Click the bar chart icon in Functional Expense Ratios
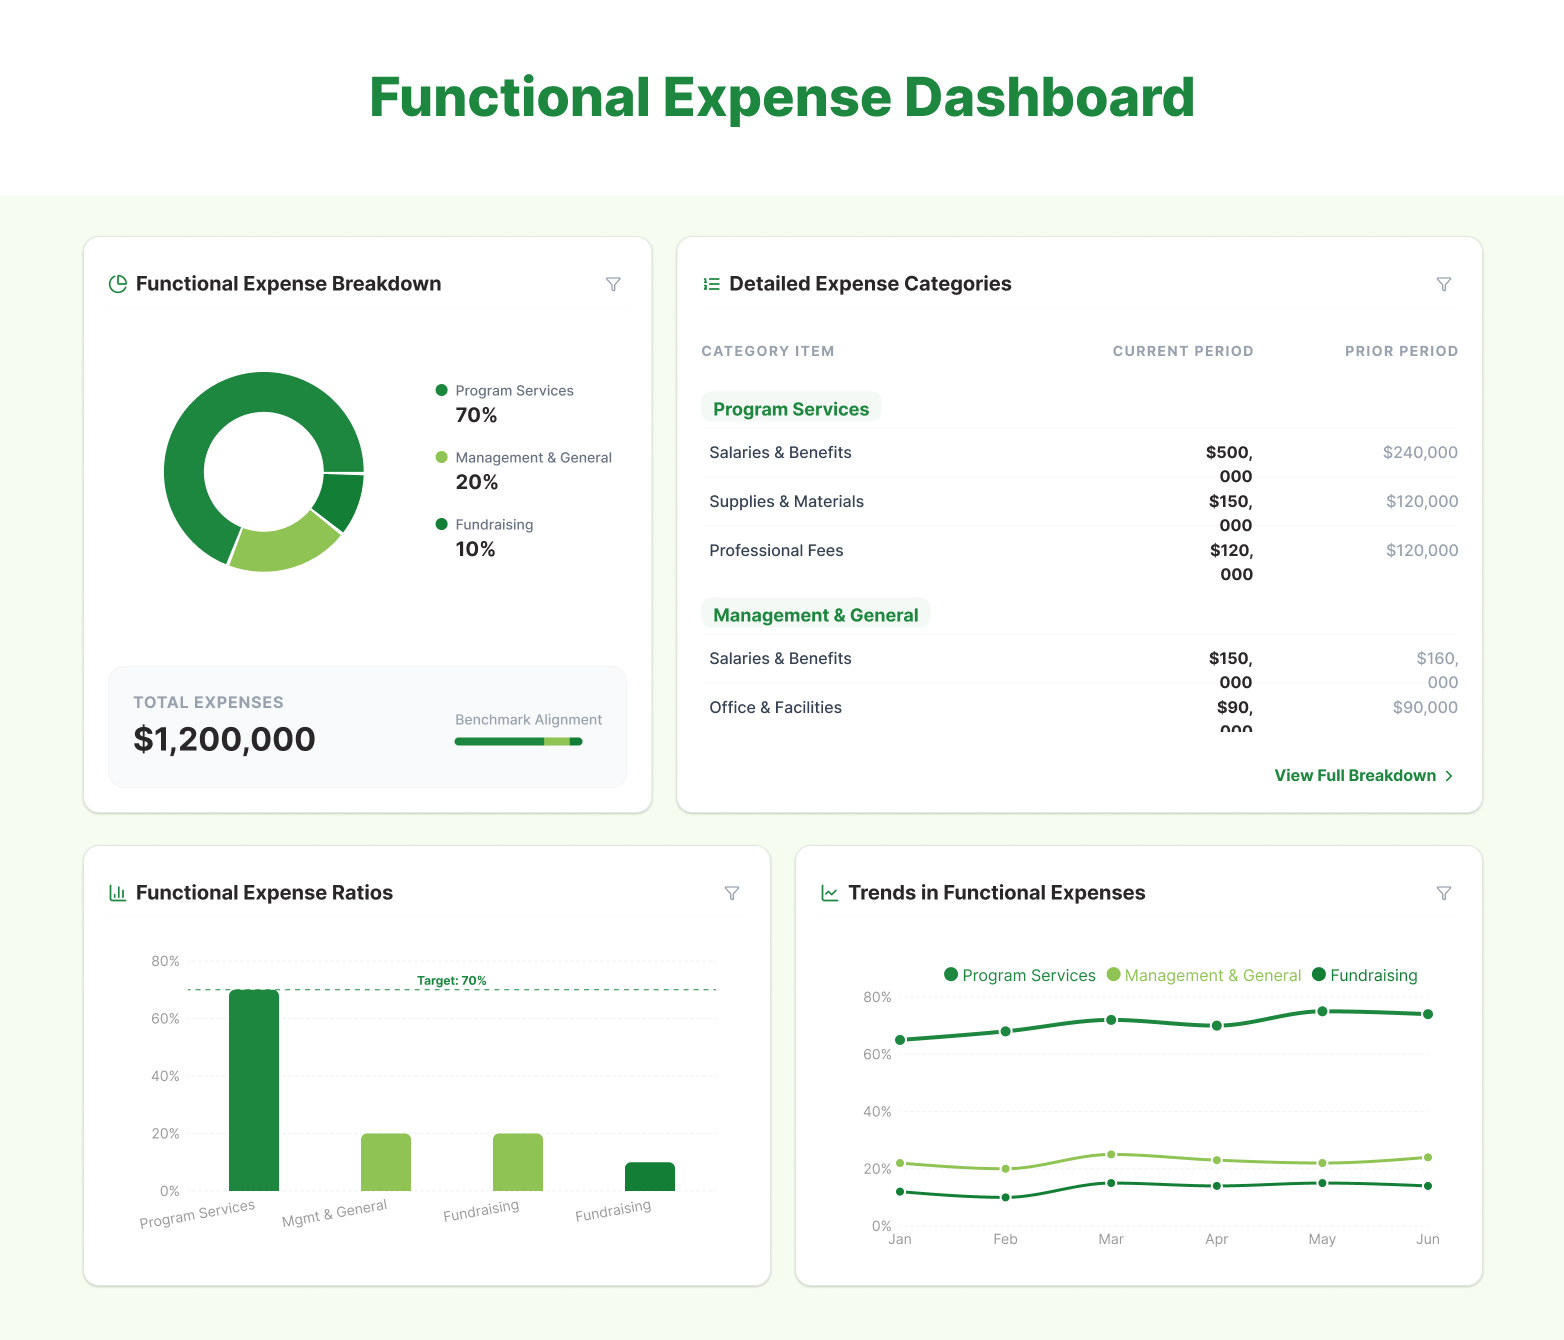 117,892
